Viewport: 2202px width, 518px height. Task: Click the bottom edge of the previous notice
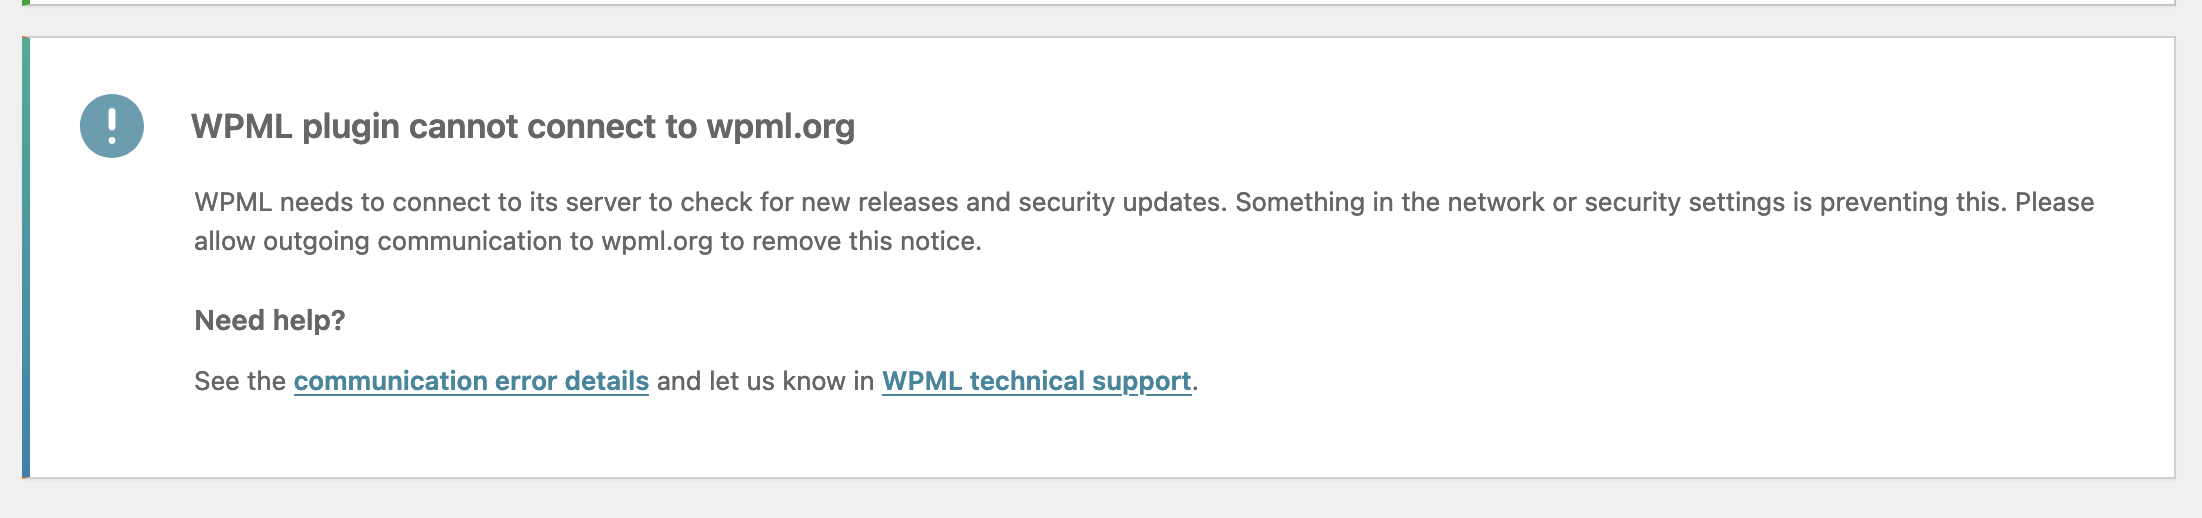[x=1100, y=4]
